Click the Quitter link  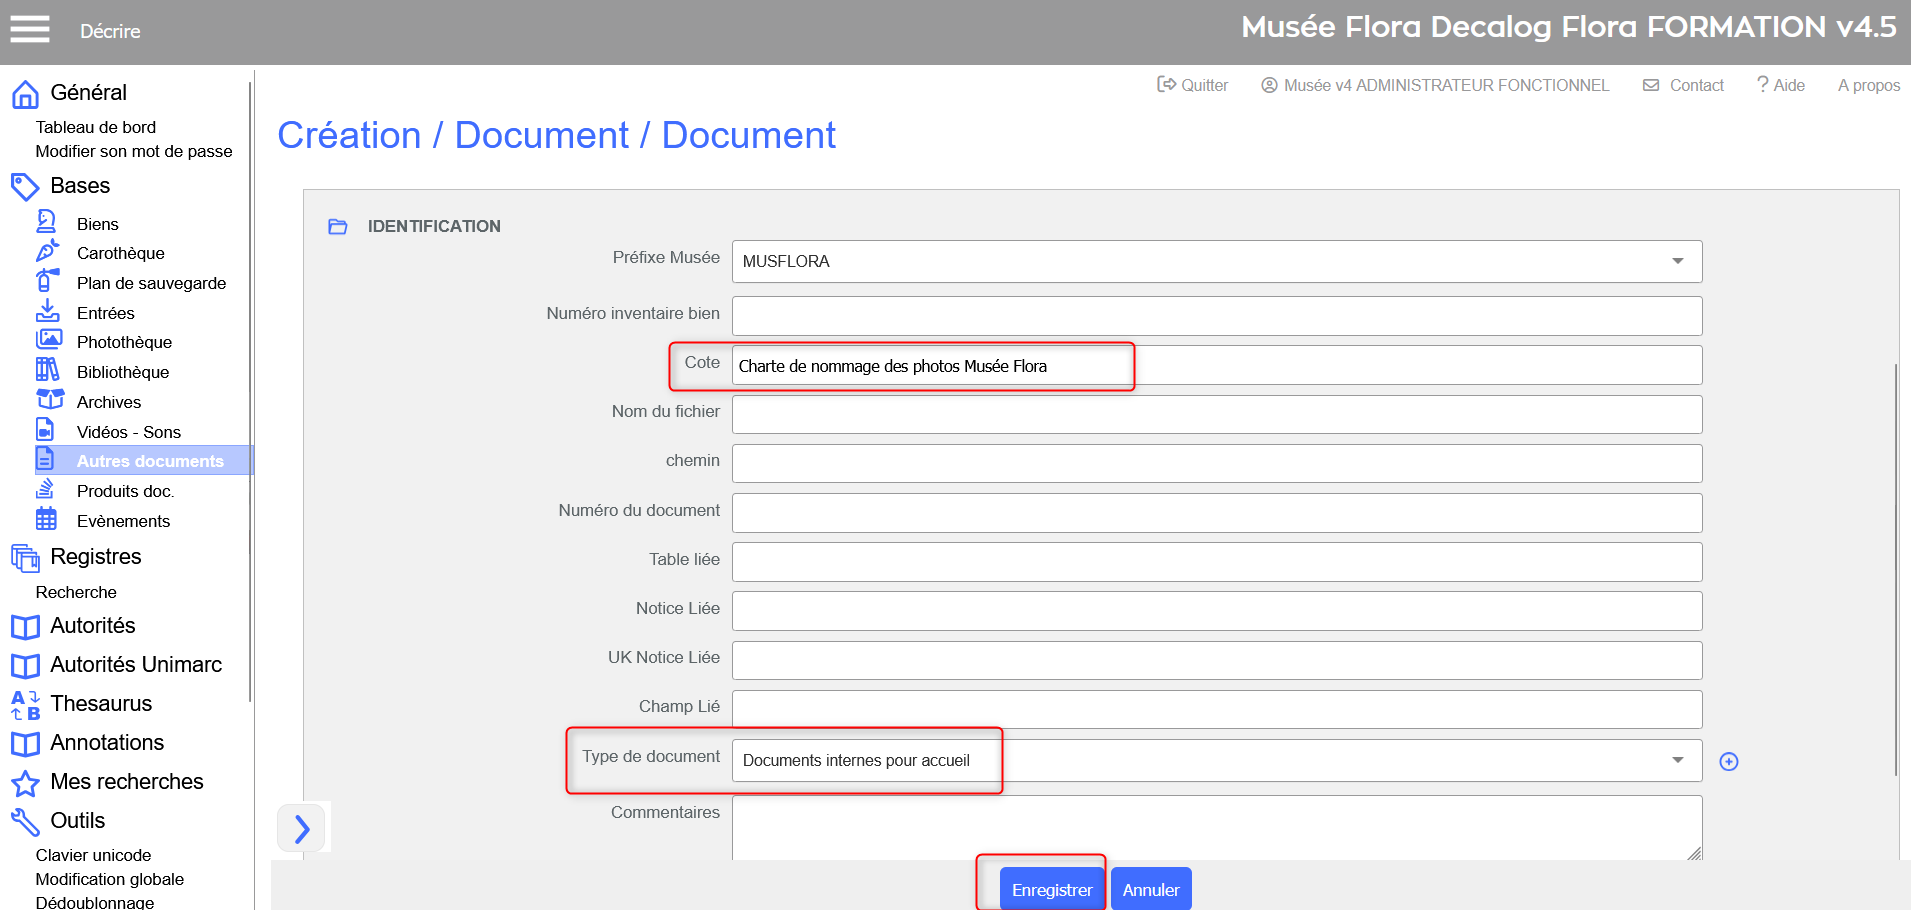1193,86
